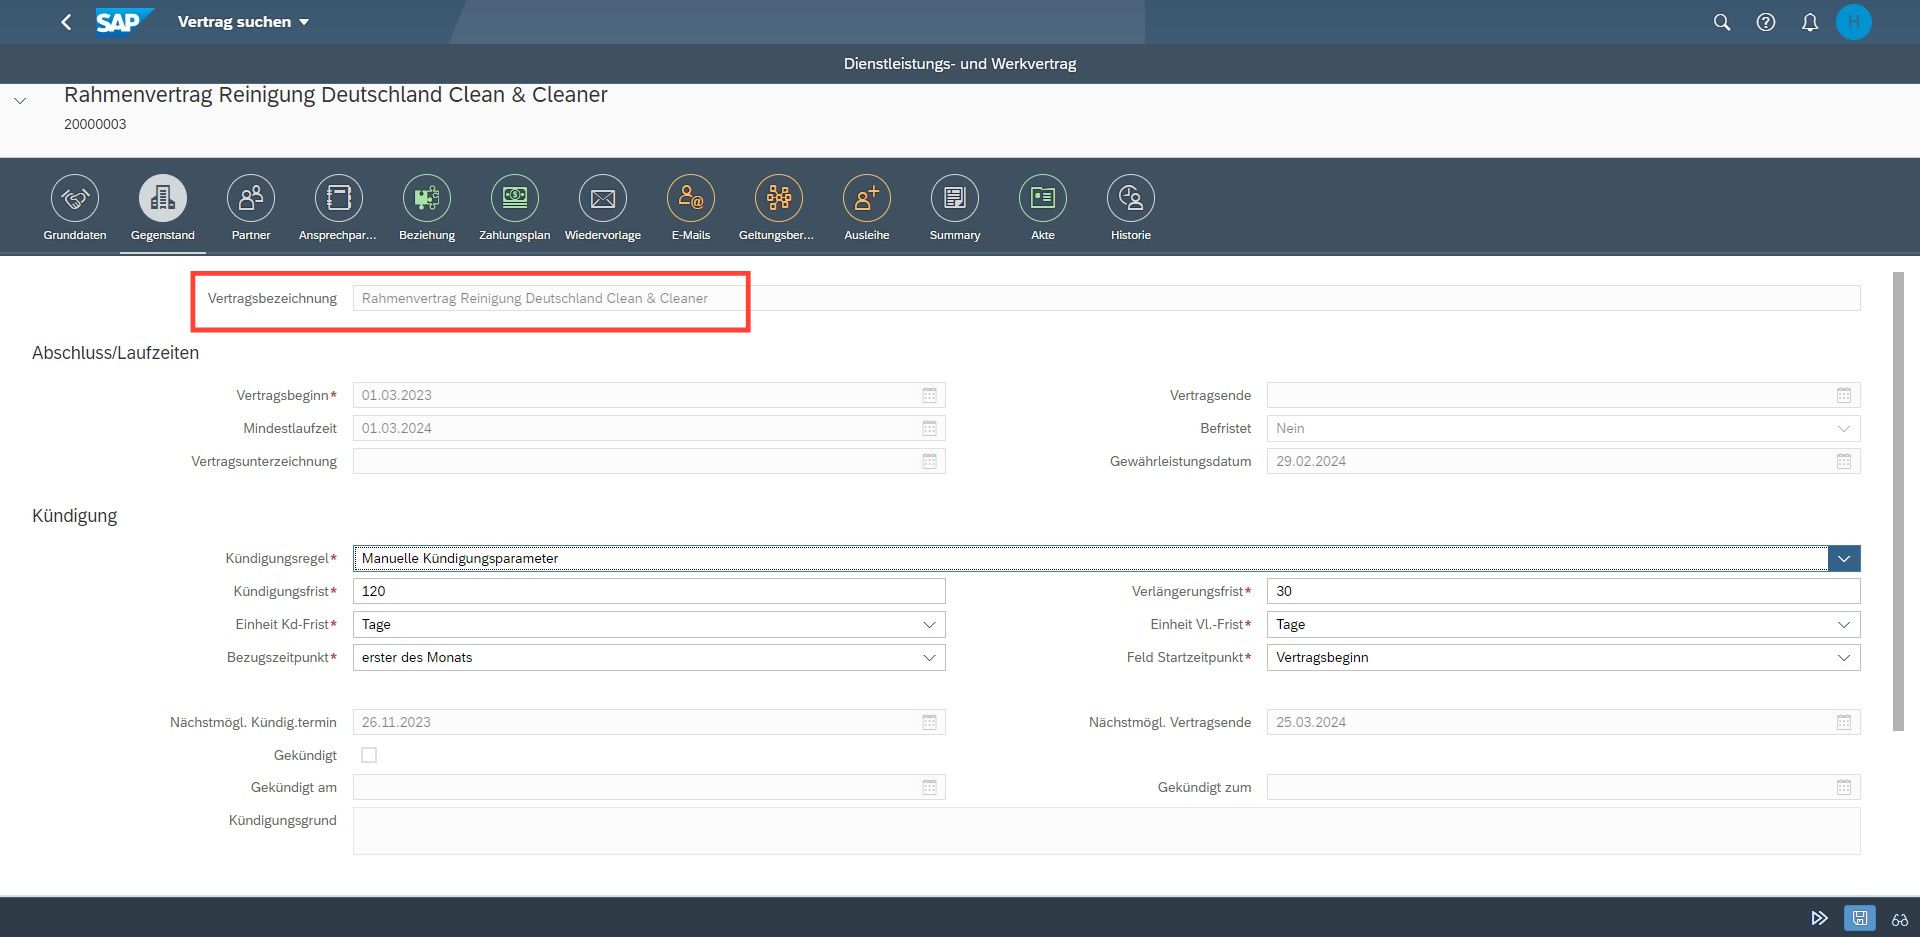This screenshot has height=937, width=1920.
Task: Open calendar for Vertragsunterzeichnung
Action: (929, 461)
